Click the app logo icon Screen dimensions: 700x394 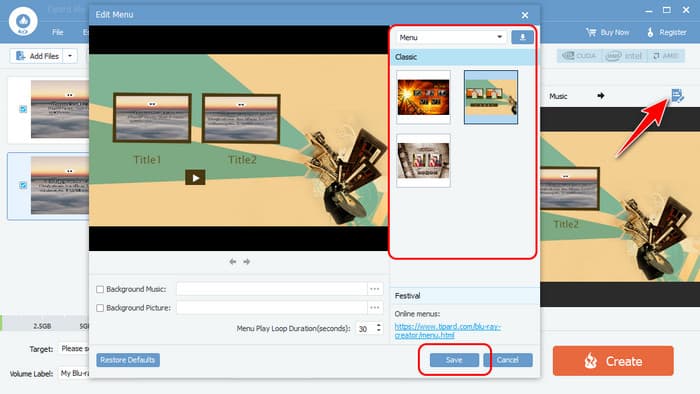point(23,21)
